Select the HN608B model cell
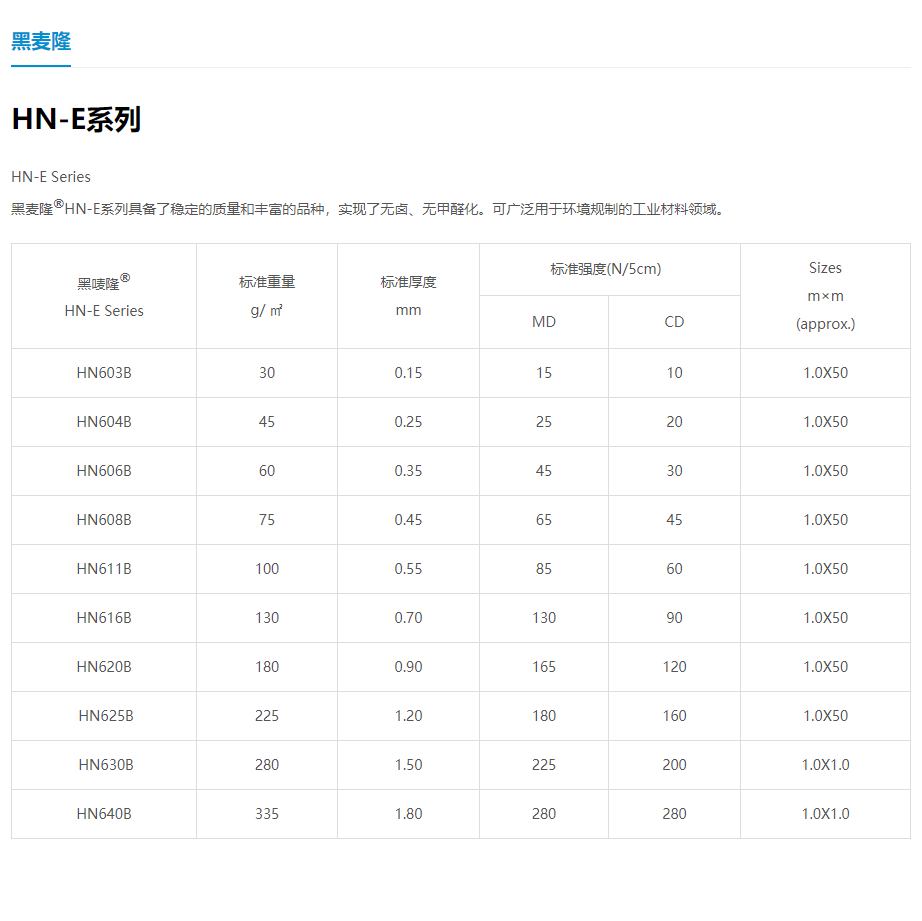 tap(104, 520)
